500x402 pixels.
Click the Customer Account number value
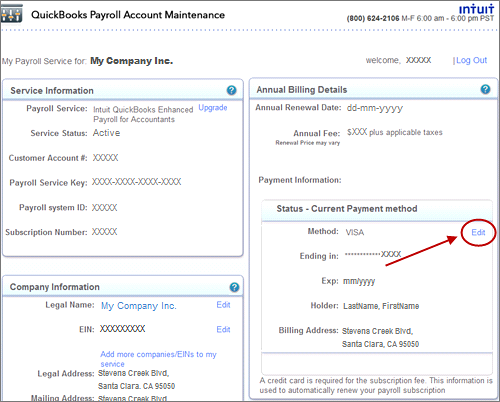click(105, 158)
